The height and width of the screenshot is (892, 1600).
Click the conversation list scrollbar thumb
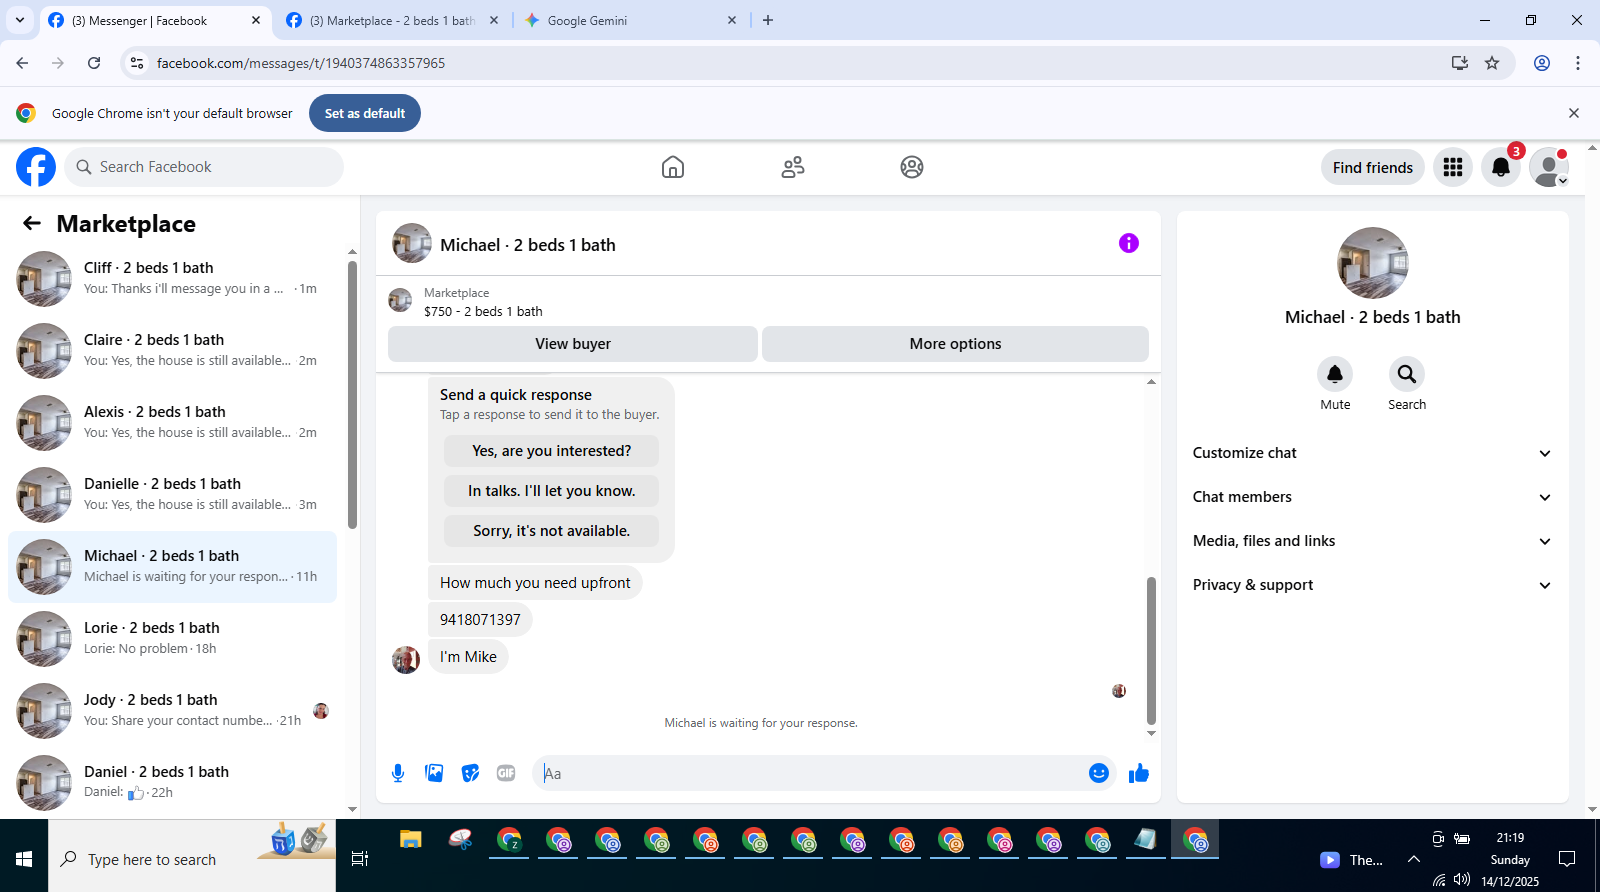[352, 394]
